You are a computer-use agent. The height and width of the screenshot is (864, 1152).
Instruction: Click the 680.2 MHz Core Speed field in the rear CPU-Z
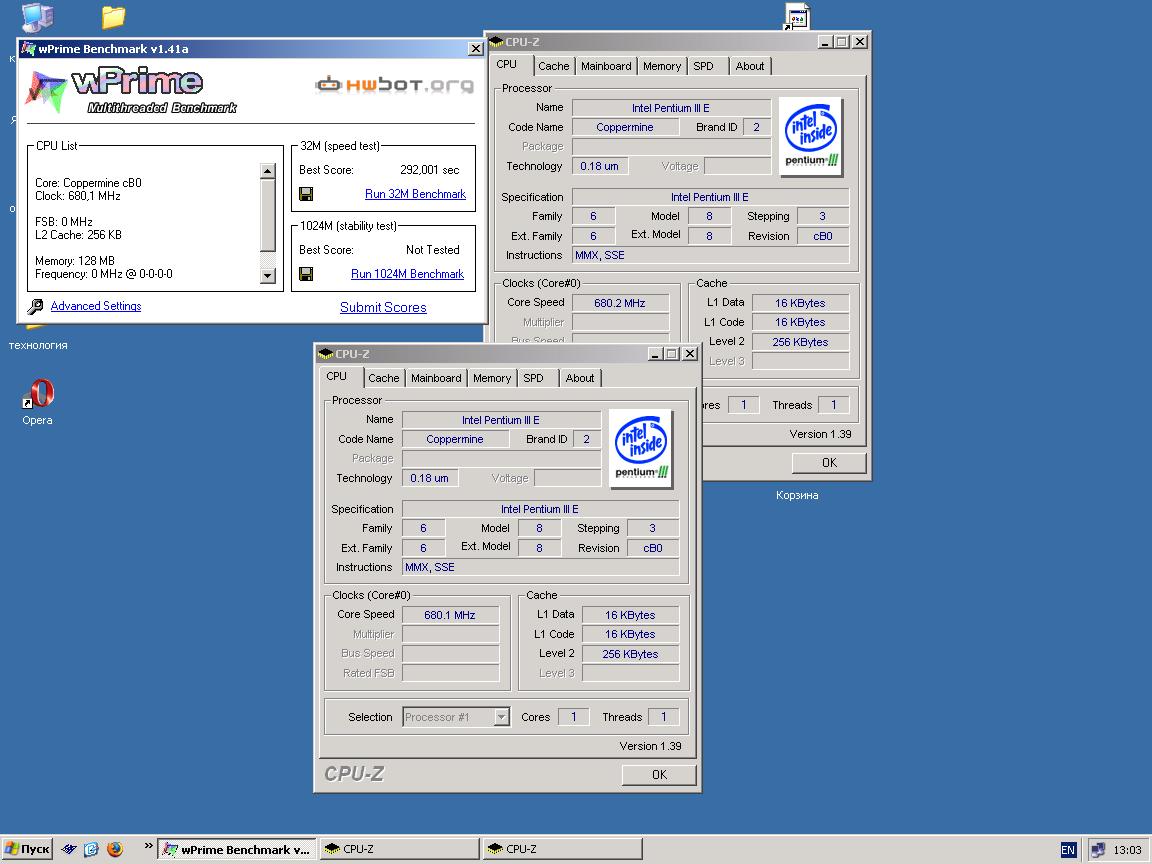click(620, 303)
